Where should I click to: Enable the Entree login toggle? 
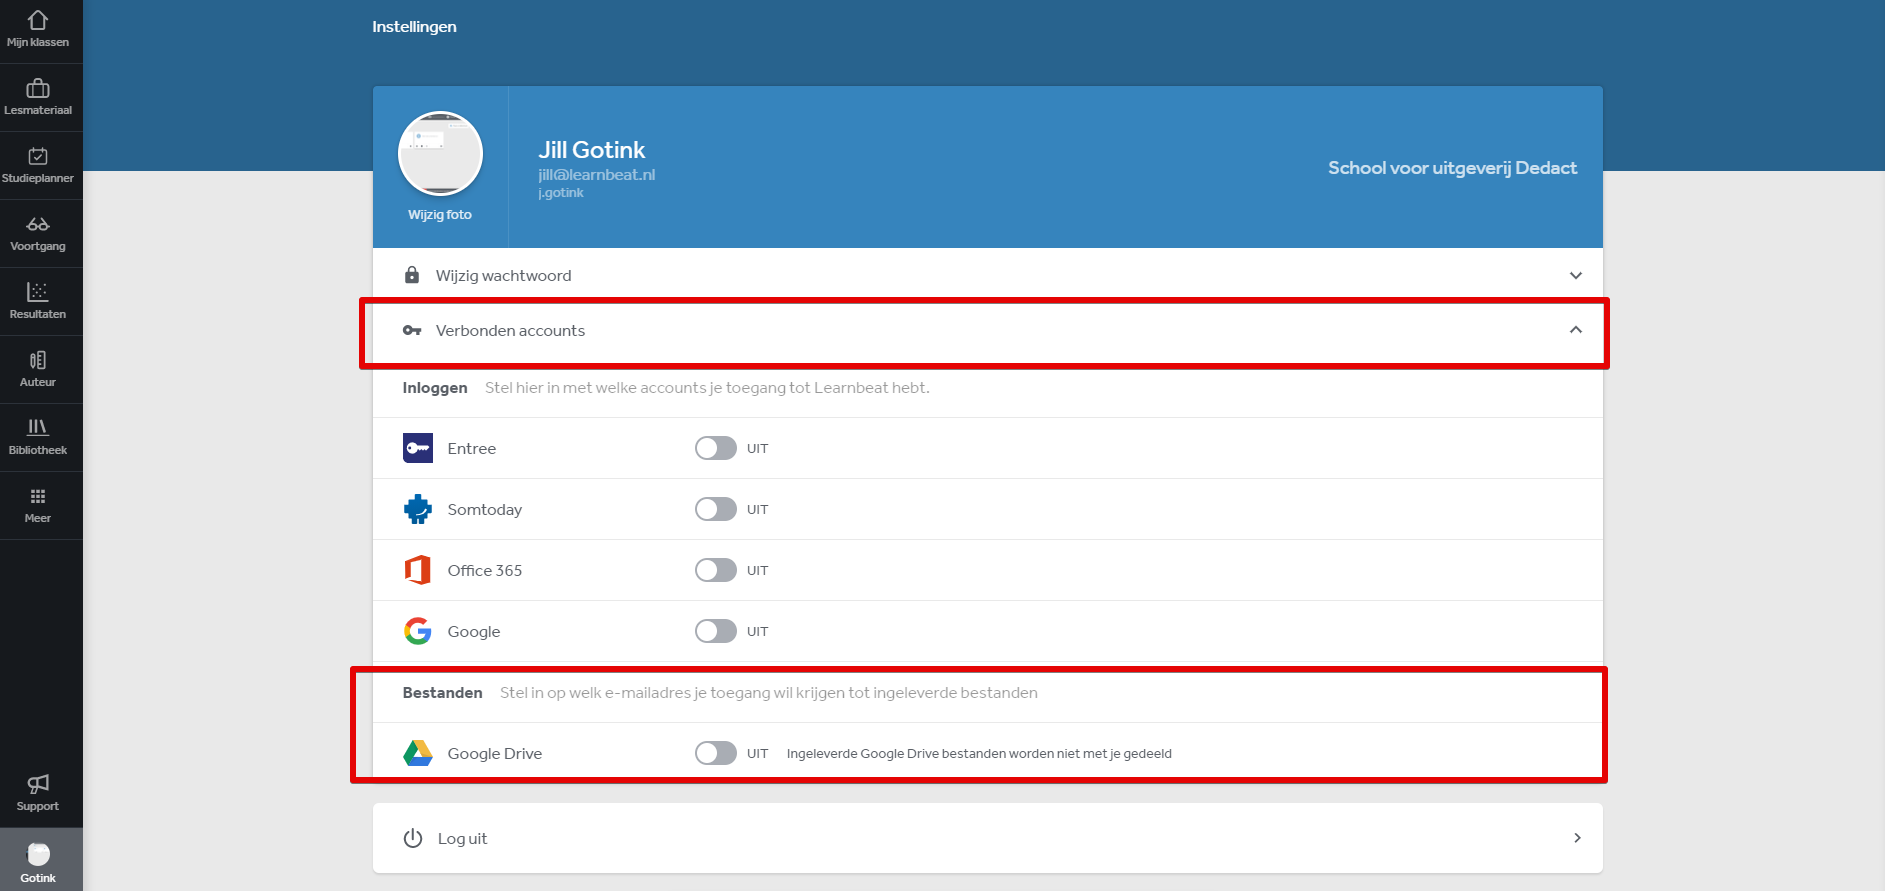point(716,448)
